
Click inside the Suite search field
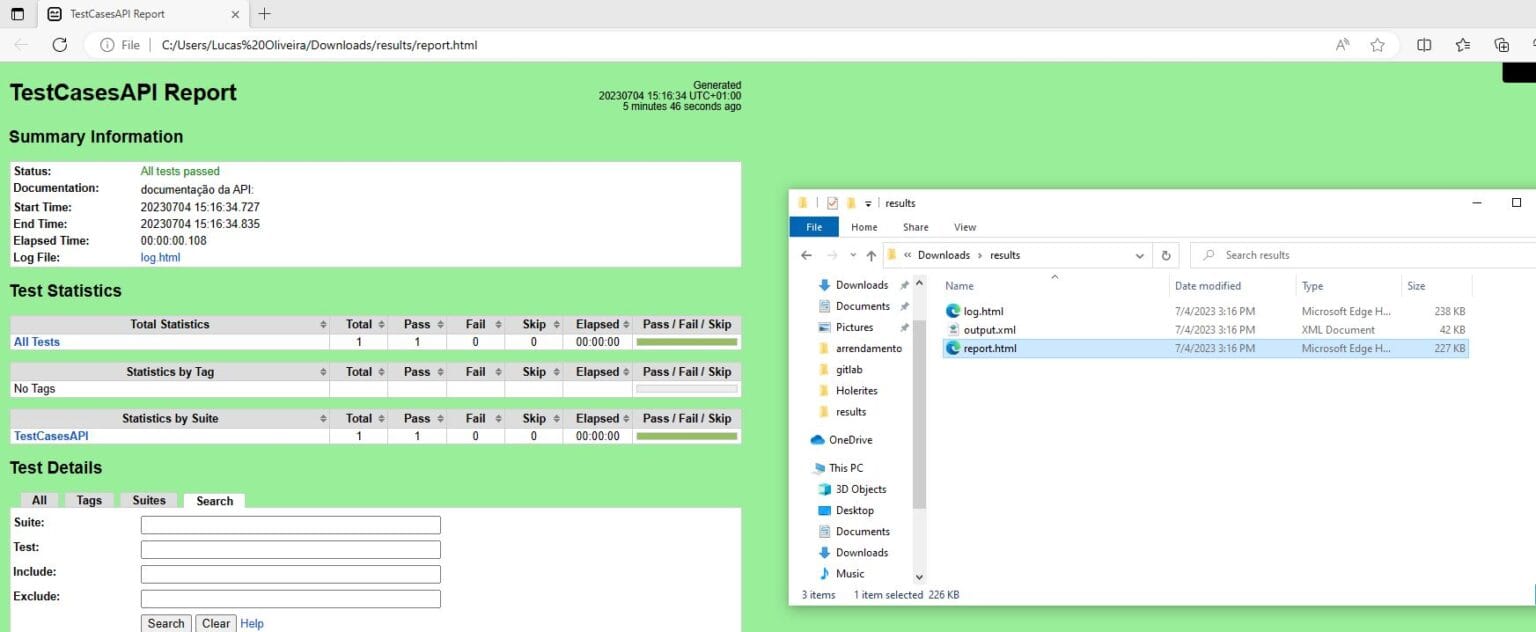tap(290, 524)
